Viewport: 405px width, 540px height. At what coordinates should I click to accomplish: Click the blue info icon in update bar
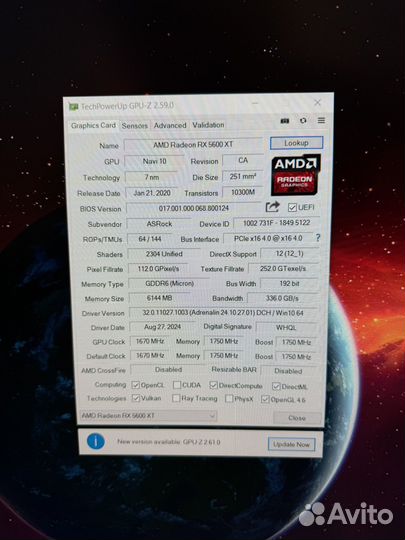96,442
